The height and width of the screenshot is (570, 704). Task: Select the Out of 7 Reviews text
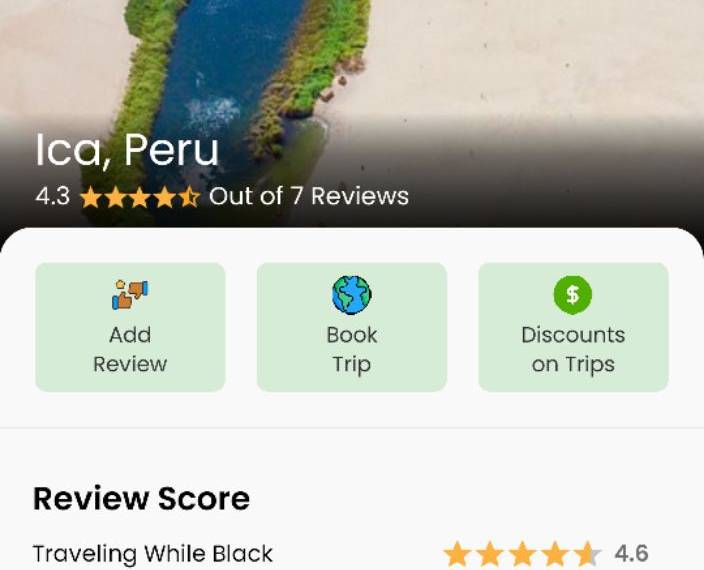[309, 196]
